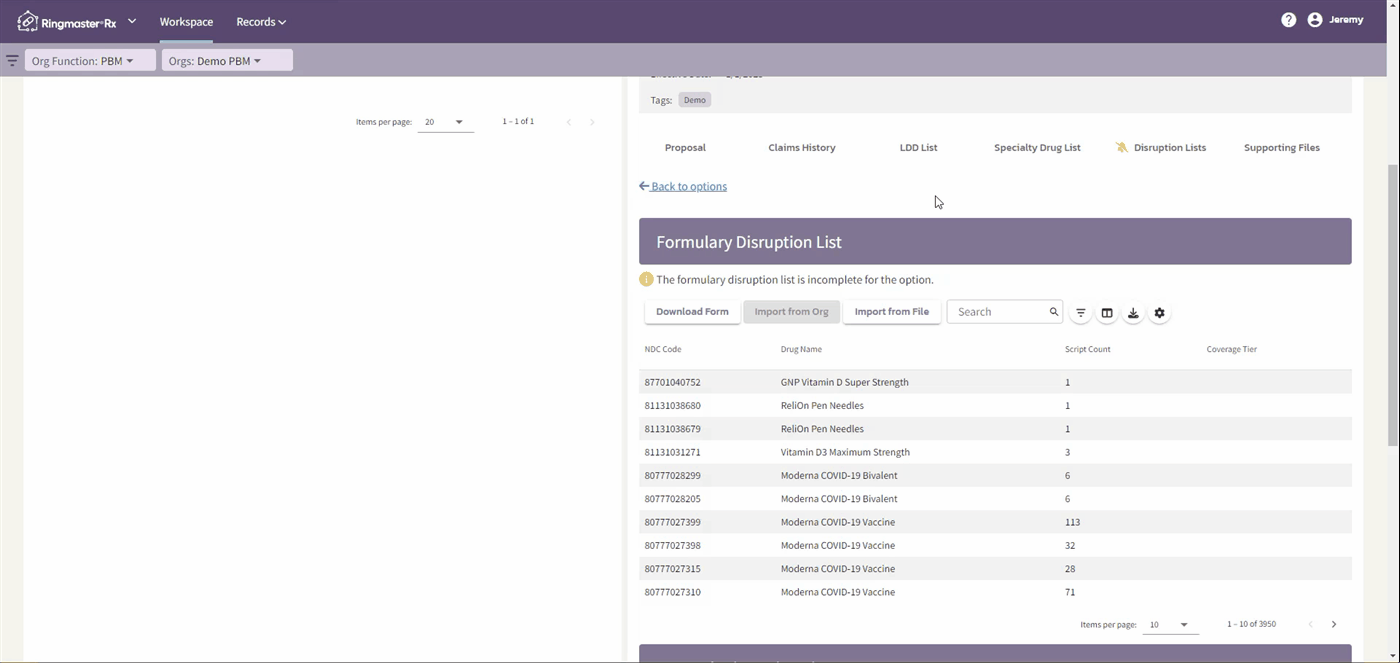Click the Download Form button
This screenshot has height=663, width=1400.
pos(692,312)
